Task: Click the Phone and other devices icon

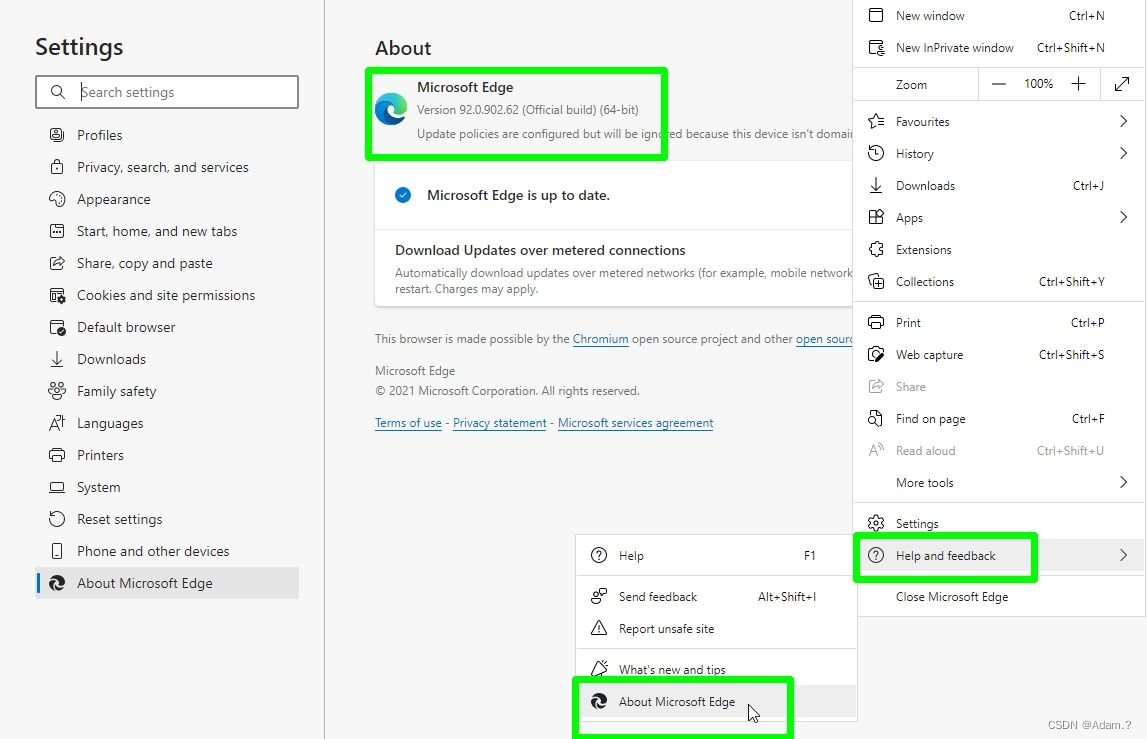Action: 57,551
